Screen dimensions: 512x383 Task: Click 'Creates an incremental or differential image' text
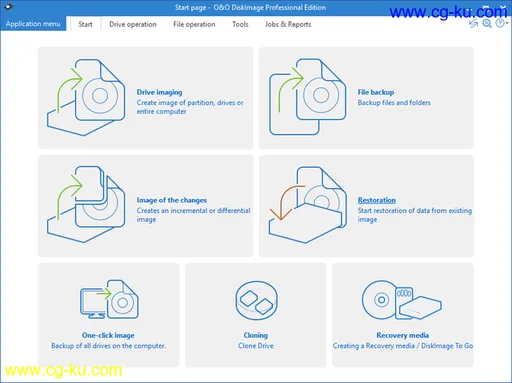coord(193,215)
